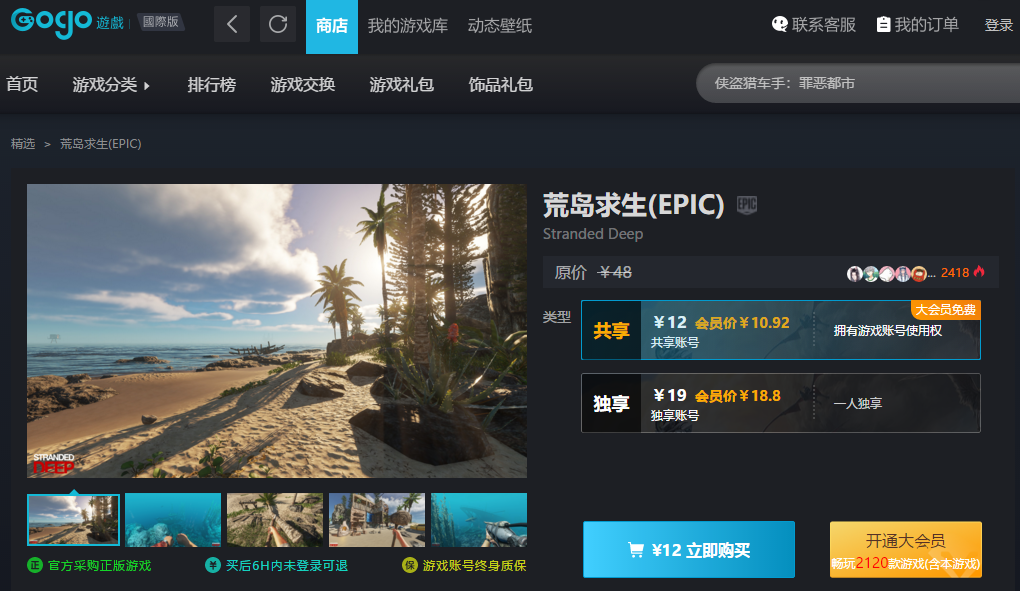
Task: Click the 游戏账号终身质保 warranty text
Action: coord(474,566)
